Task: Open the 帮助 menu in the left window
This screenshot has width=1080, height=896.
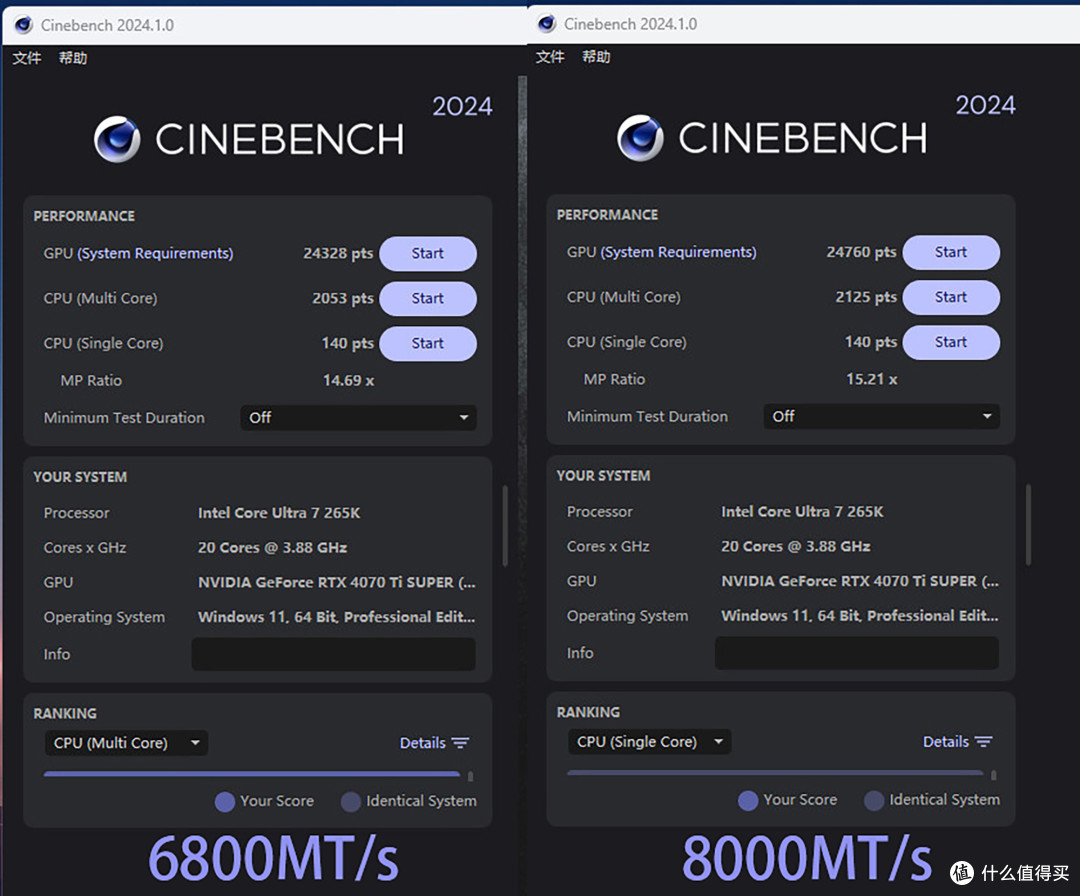Action: click(73, 58)
